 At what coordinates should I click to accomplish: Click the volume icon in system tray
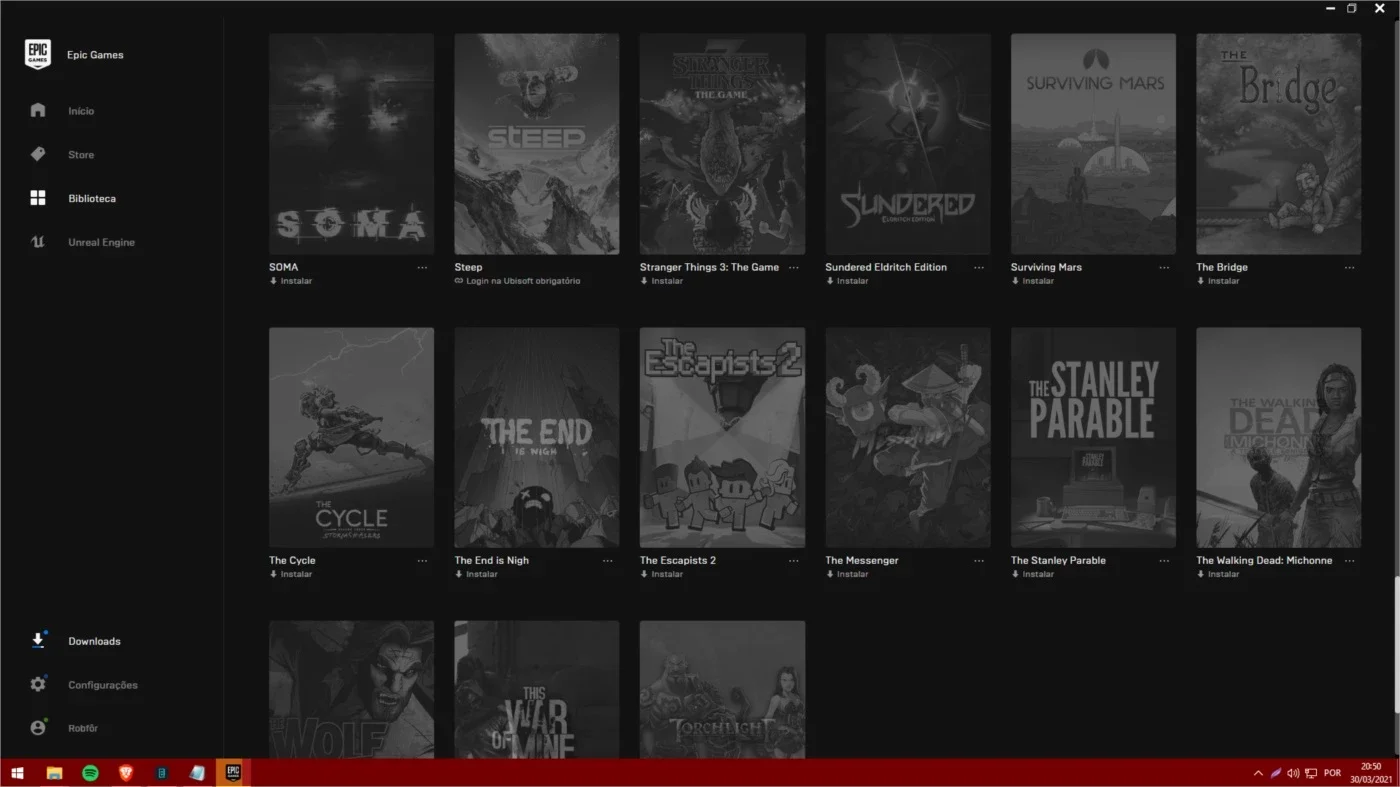[1293, 773]
